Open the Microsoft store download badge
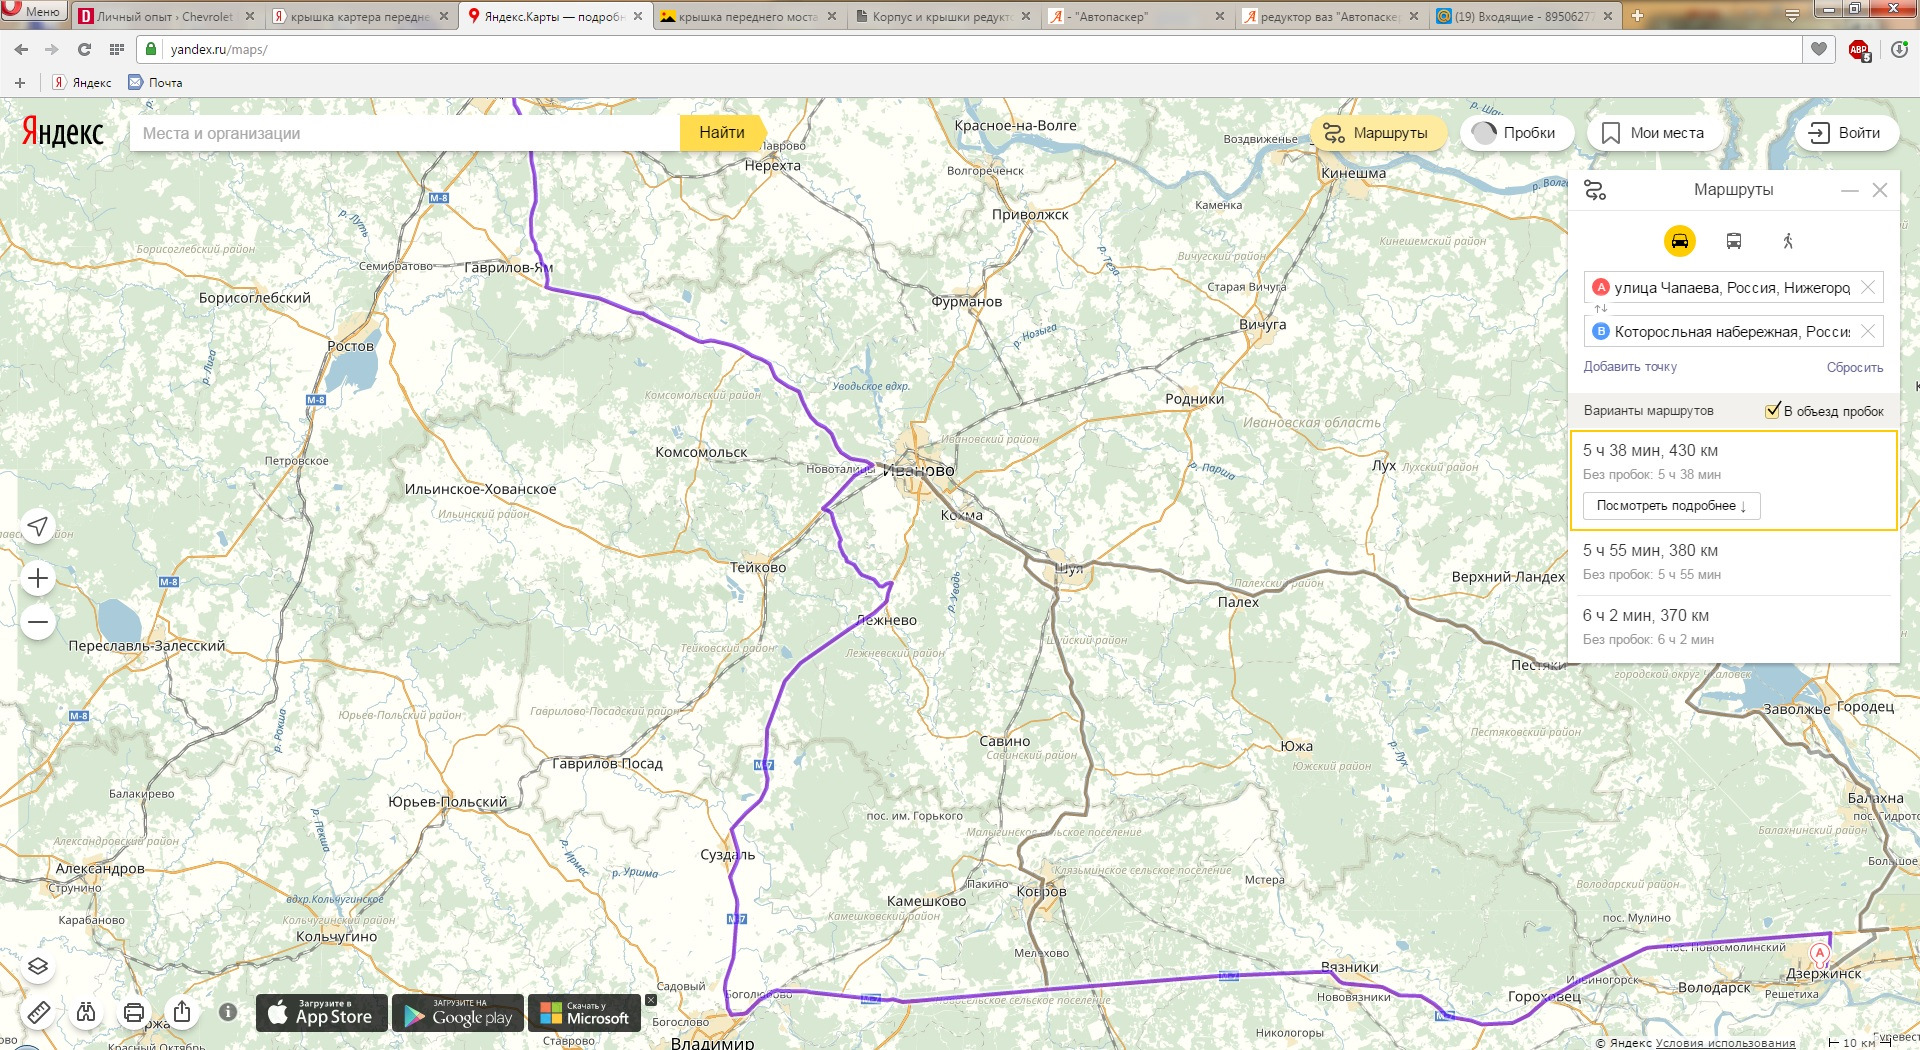 [x=584, y=1013]
